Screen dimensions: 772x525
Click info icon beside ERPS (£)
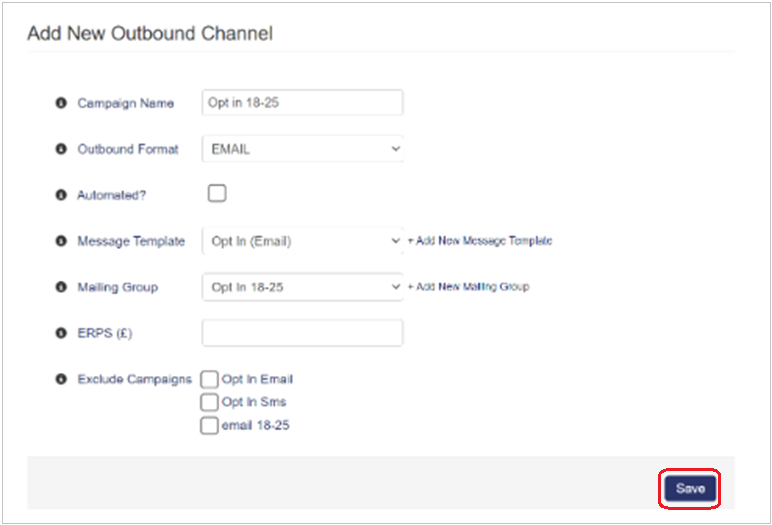pos(61,333)
